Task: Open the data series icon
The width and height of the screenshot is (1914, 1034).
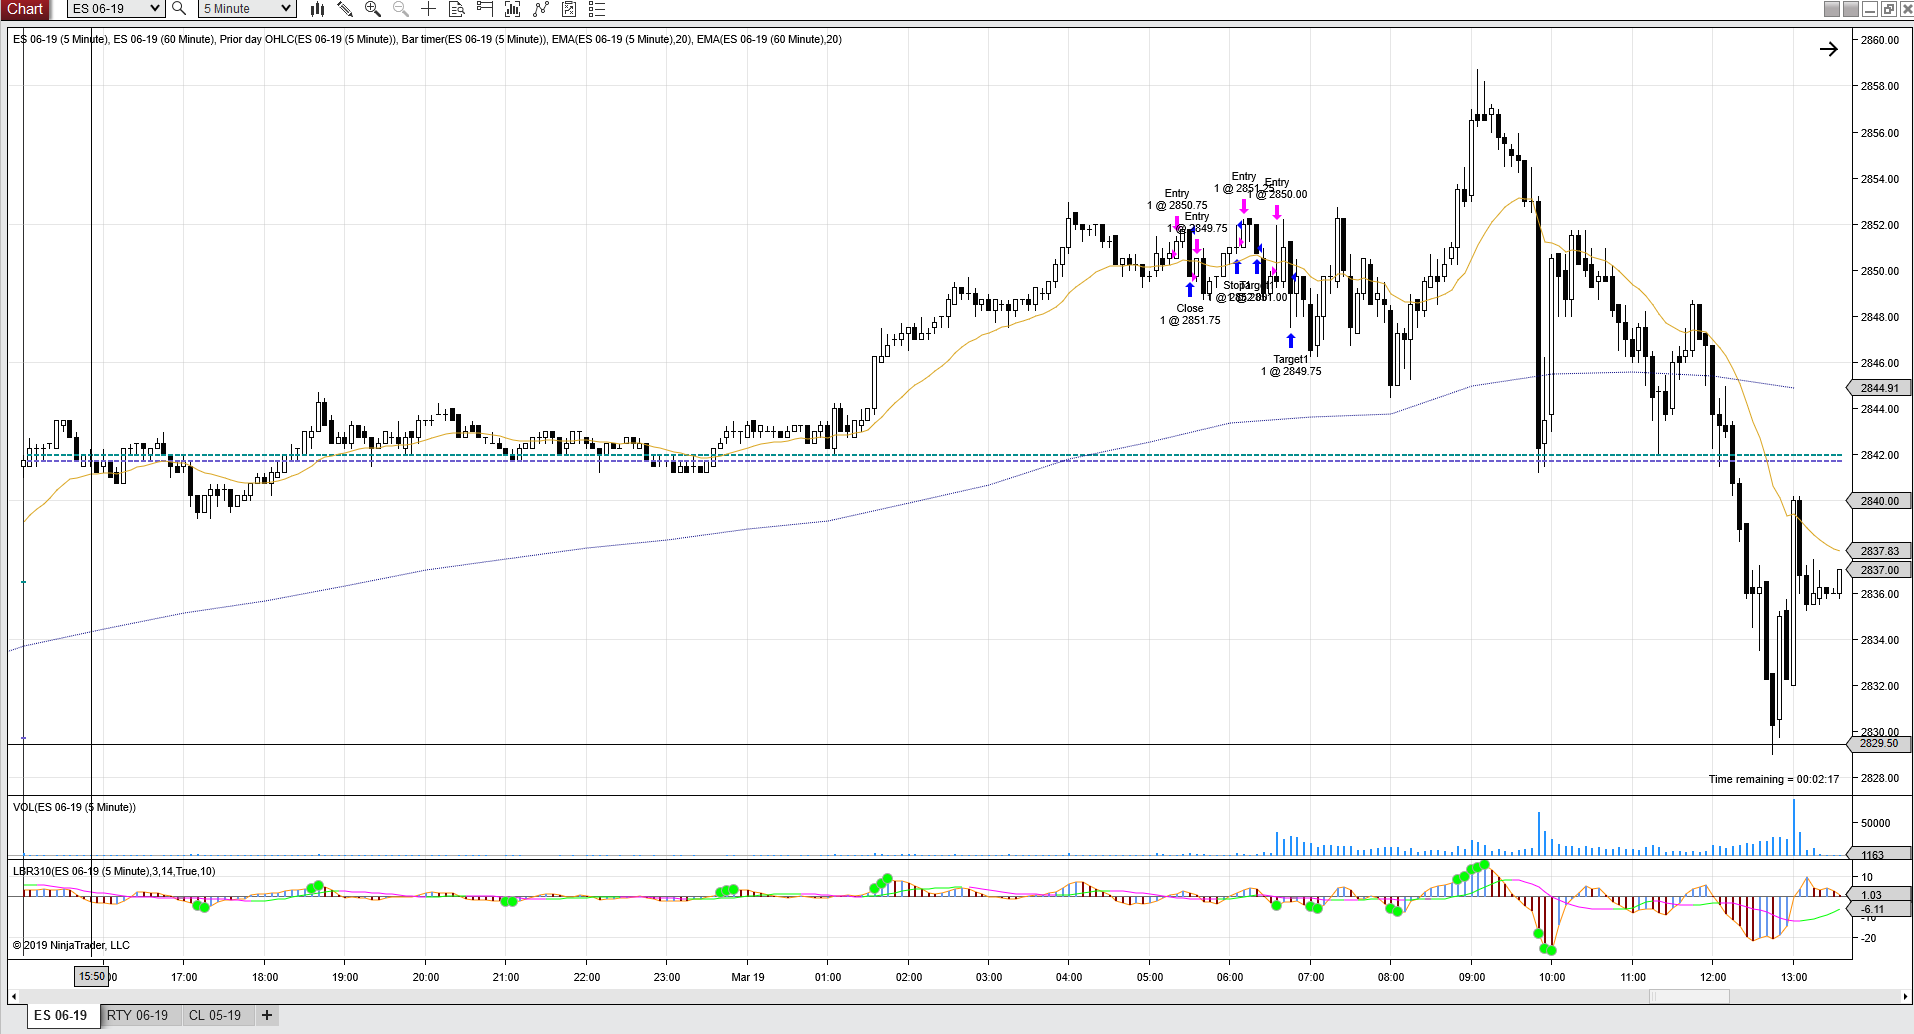Action: (513, 9)
